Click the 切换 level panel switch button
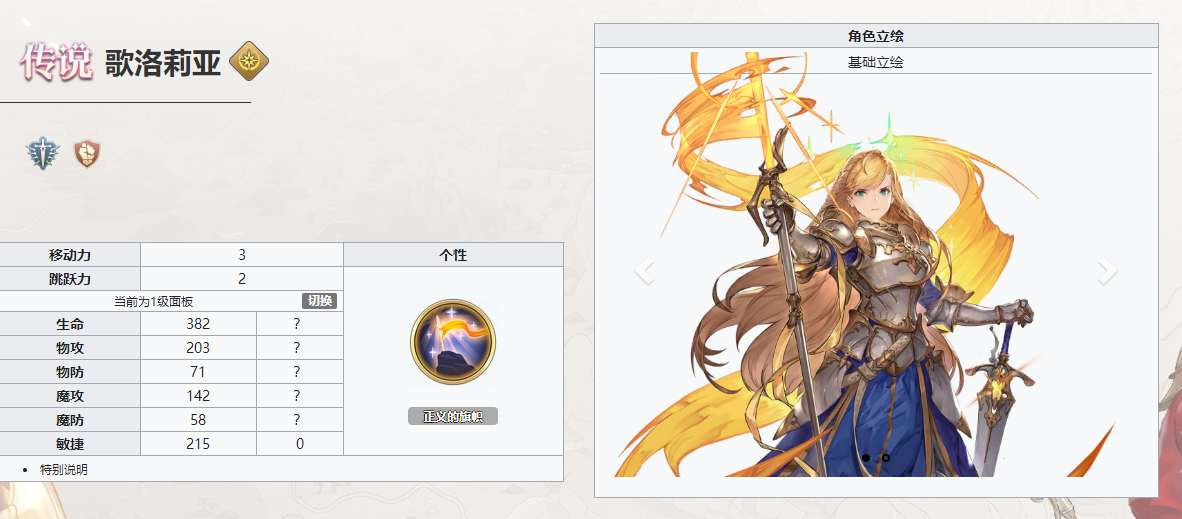Viewport: 1182px width, 519px height. point(320,301)
